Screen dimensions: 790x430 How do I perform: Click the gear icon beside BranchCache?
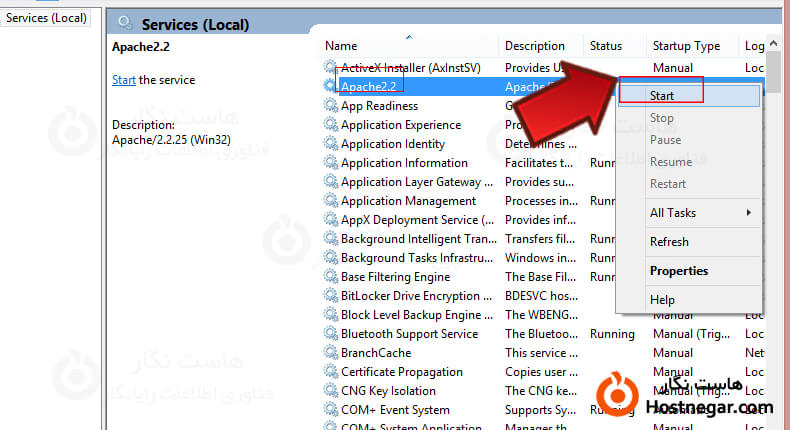331,353
